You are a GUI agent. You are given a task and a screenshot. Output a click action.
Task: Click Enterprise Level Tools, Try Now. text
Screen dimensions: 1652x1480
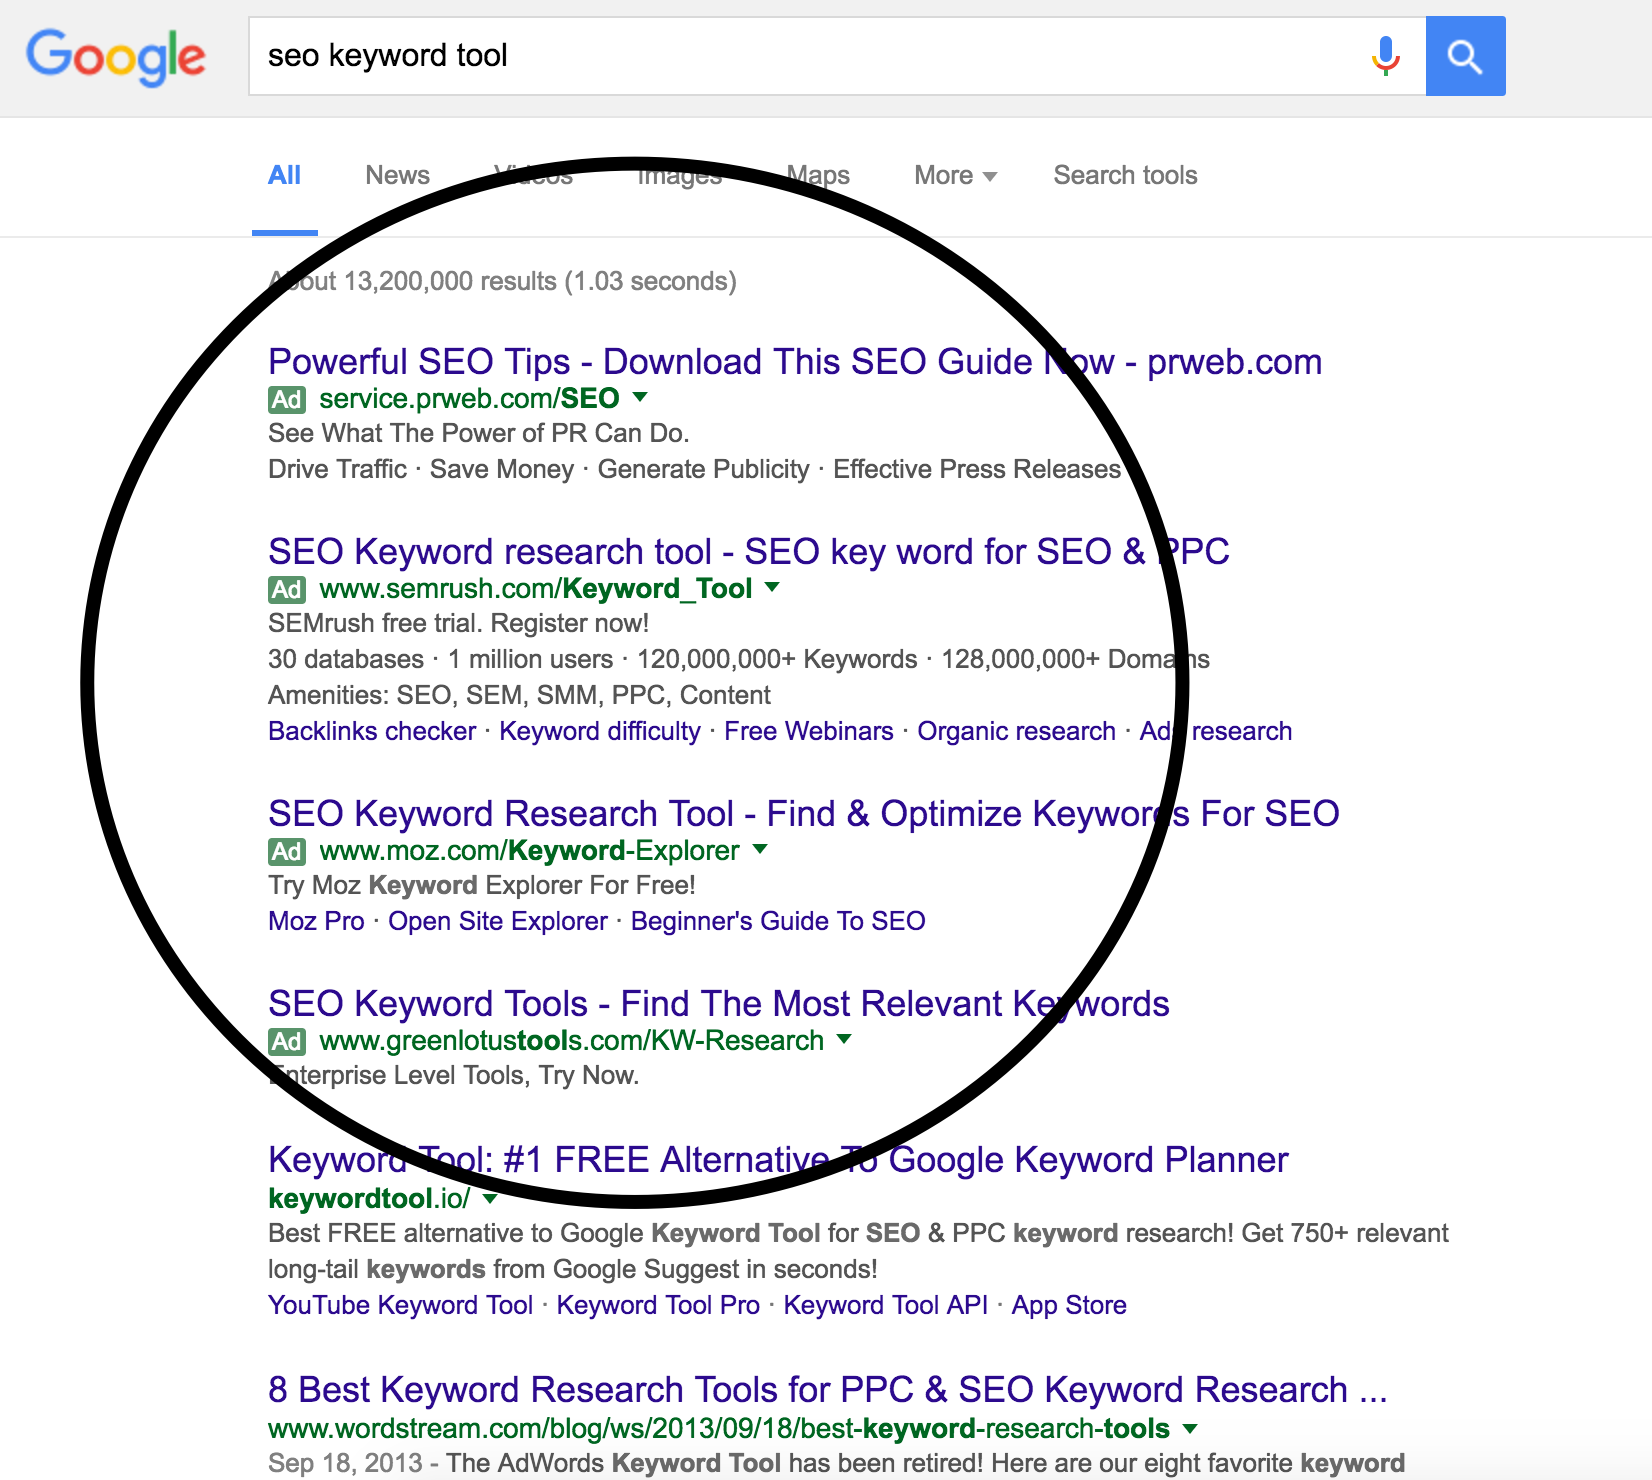pyautogui.click(x=453, y=1075)
